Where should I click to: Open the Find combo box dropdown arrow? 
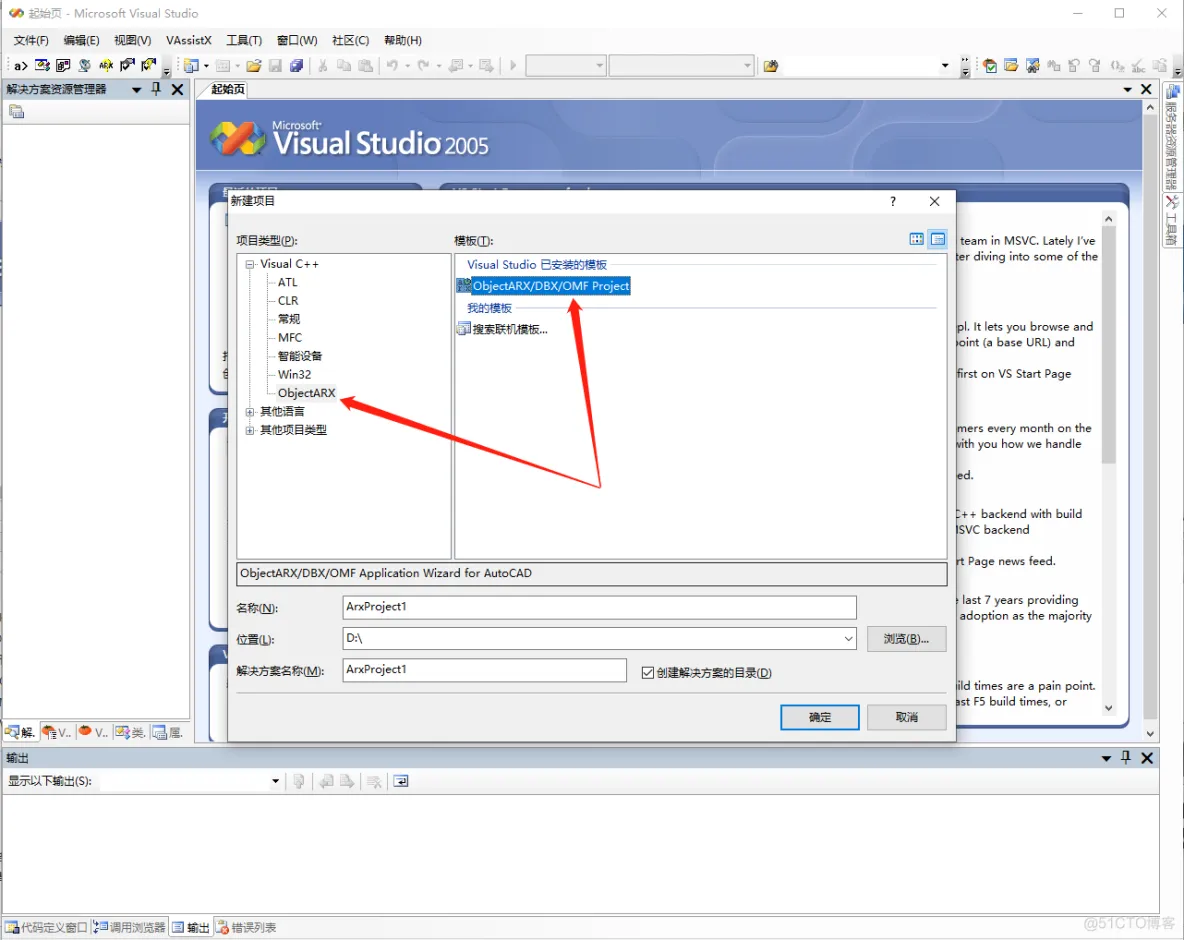coord(945,66)
